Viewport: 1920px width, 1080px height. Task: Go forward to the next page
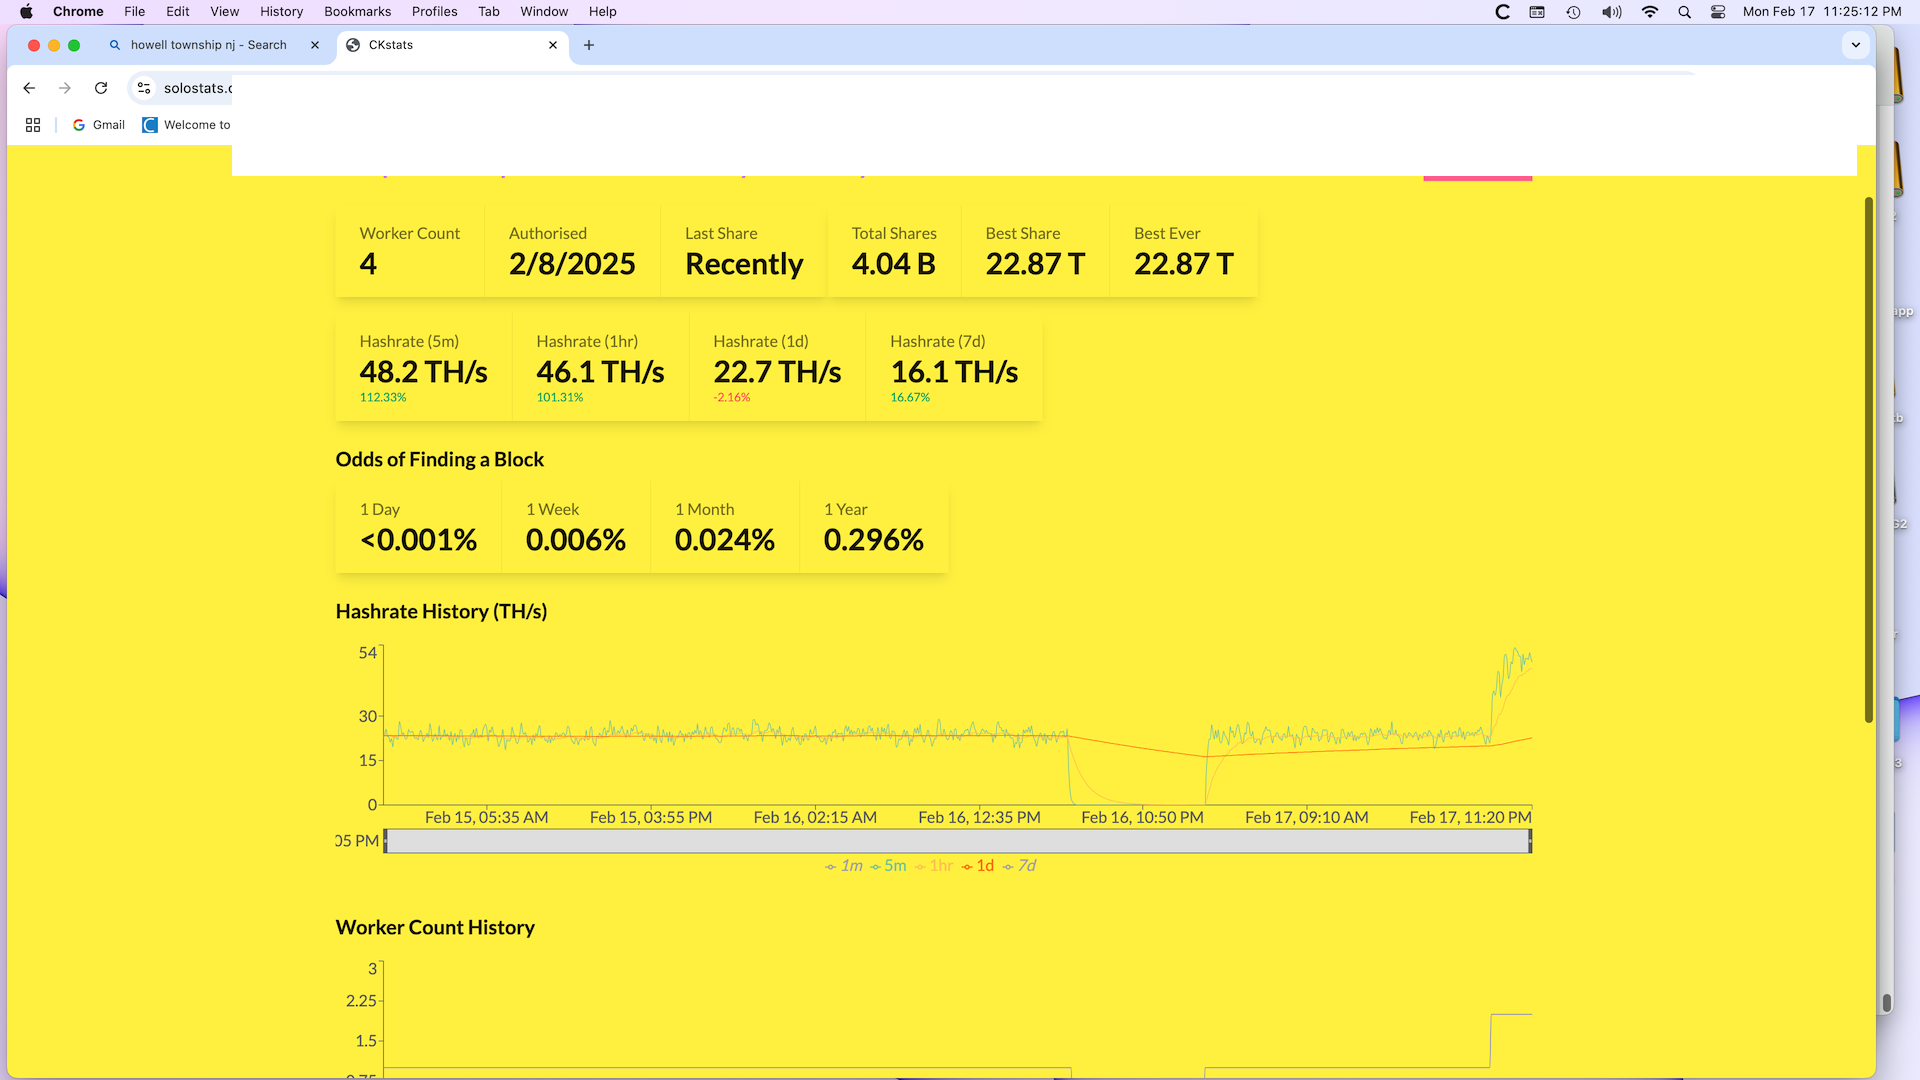tap(65, 88)
